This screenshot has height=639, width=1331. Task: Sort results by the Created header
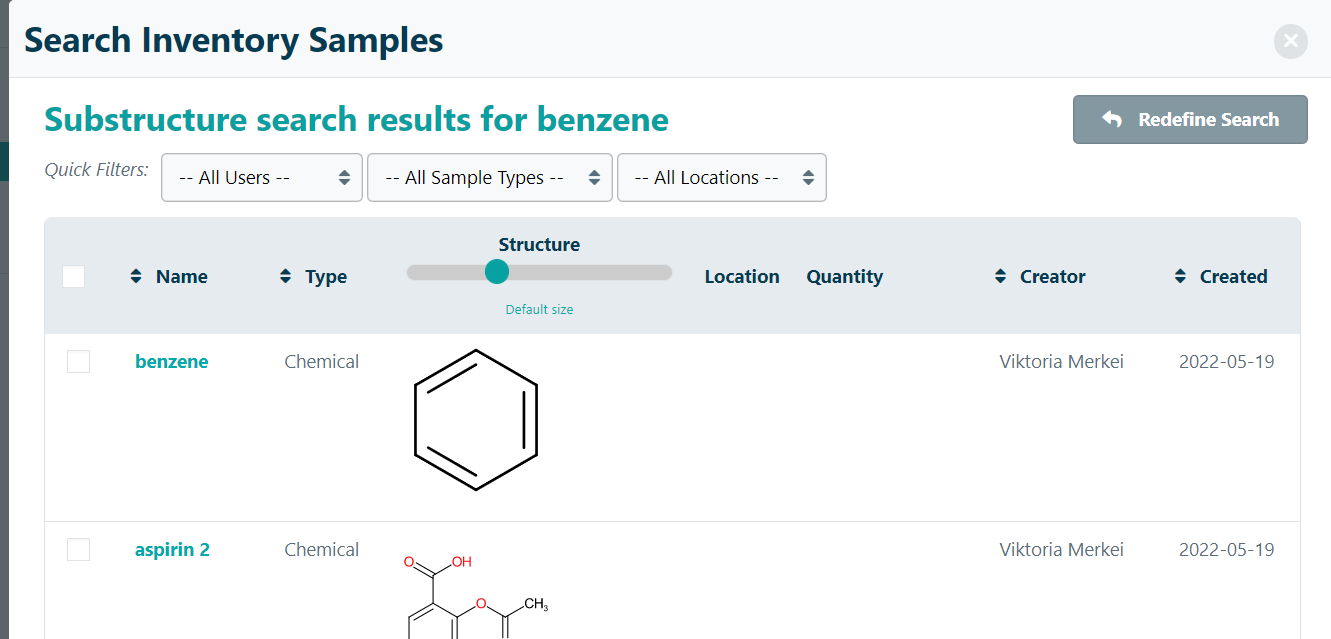pyautogui.click(x=1233, y=277)
